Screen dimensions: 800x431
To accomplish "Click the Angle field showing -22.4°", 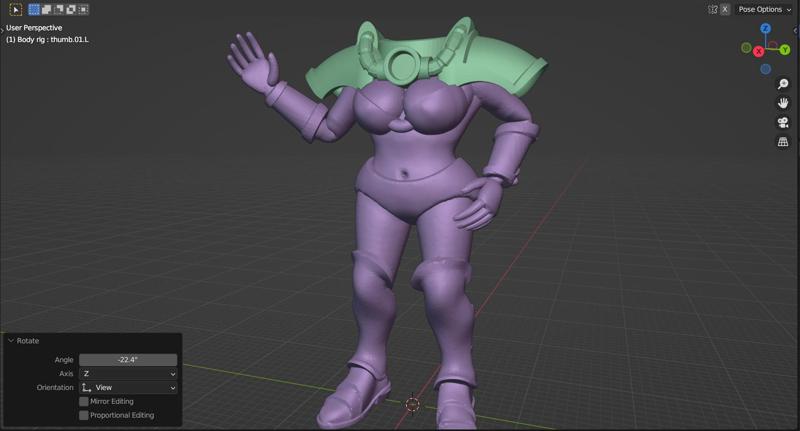I will point(128,360).
